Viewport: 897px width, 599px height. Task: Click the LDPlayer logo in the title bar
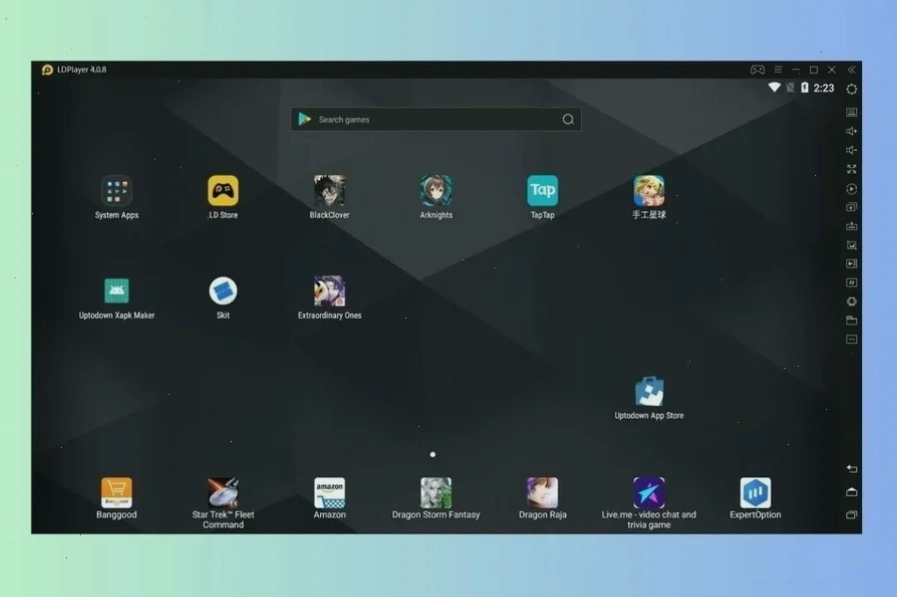[47, 70]
